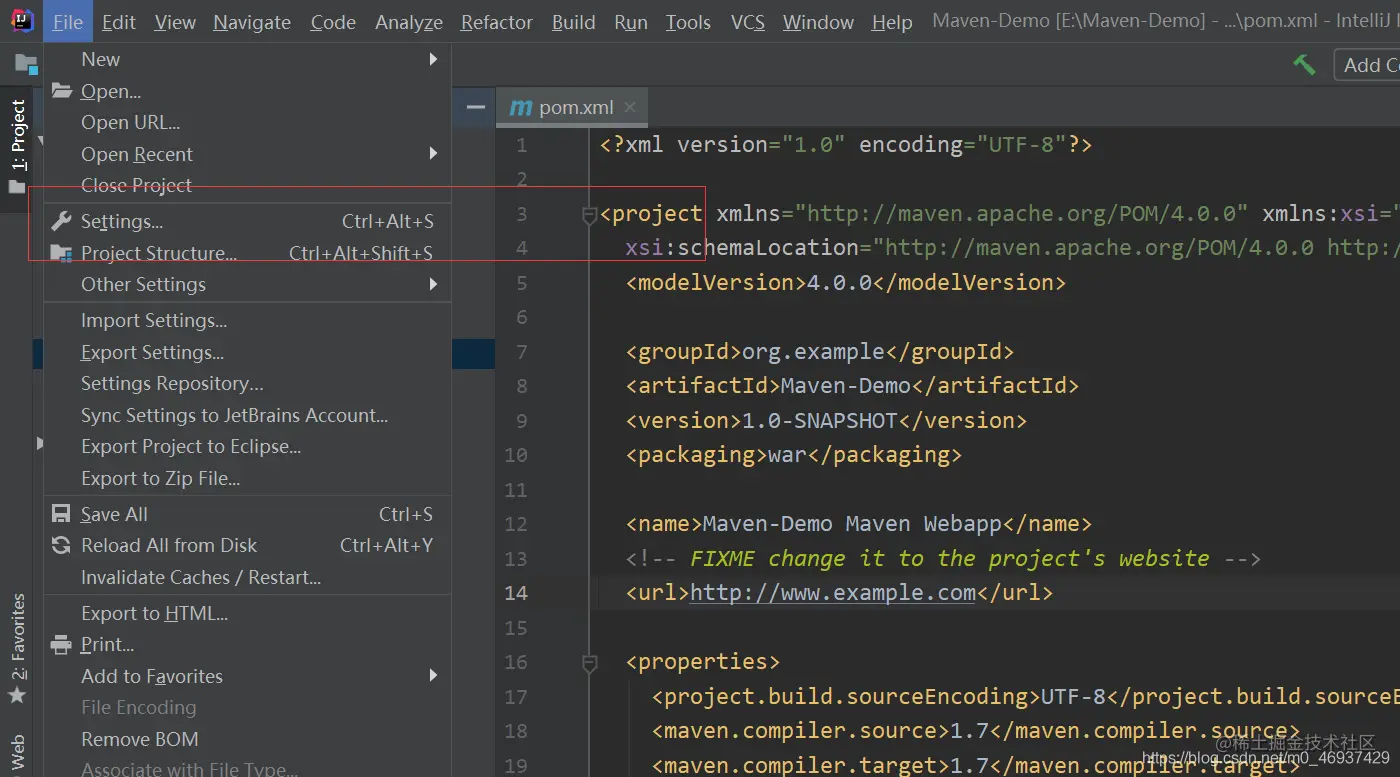
Task: Click the star icon on Favorites sidebar
Action: pos(17,694)
